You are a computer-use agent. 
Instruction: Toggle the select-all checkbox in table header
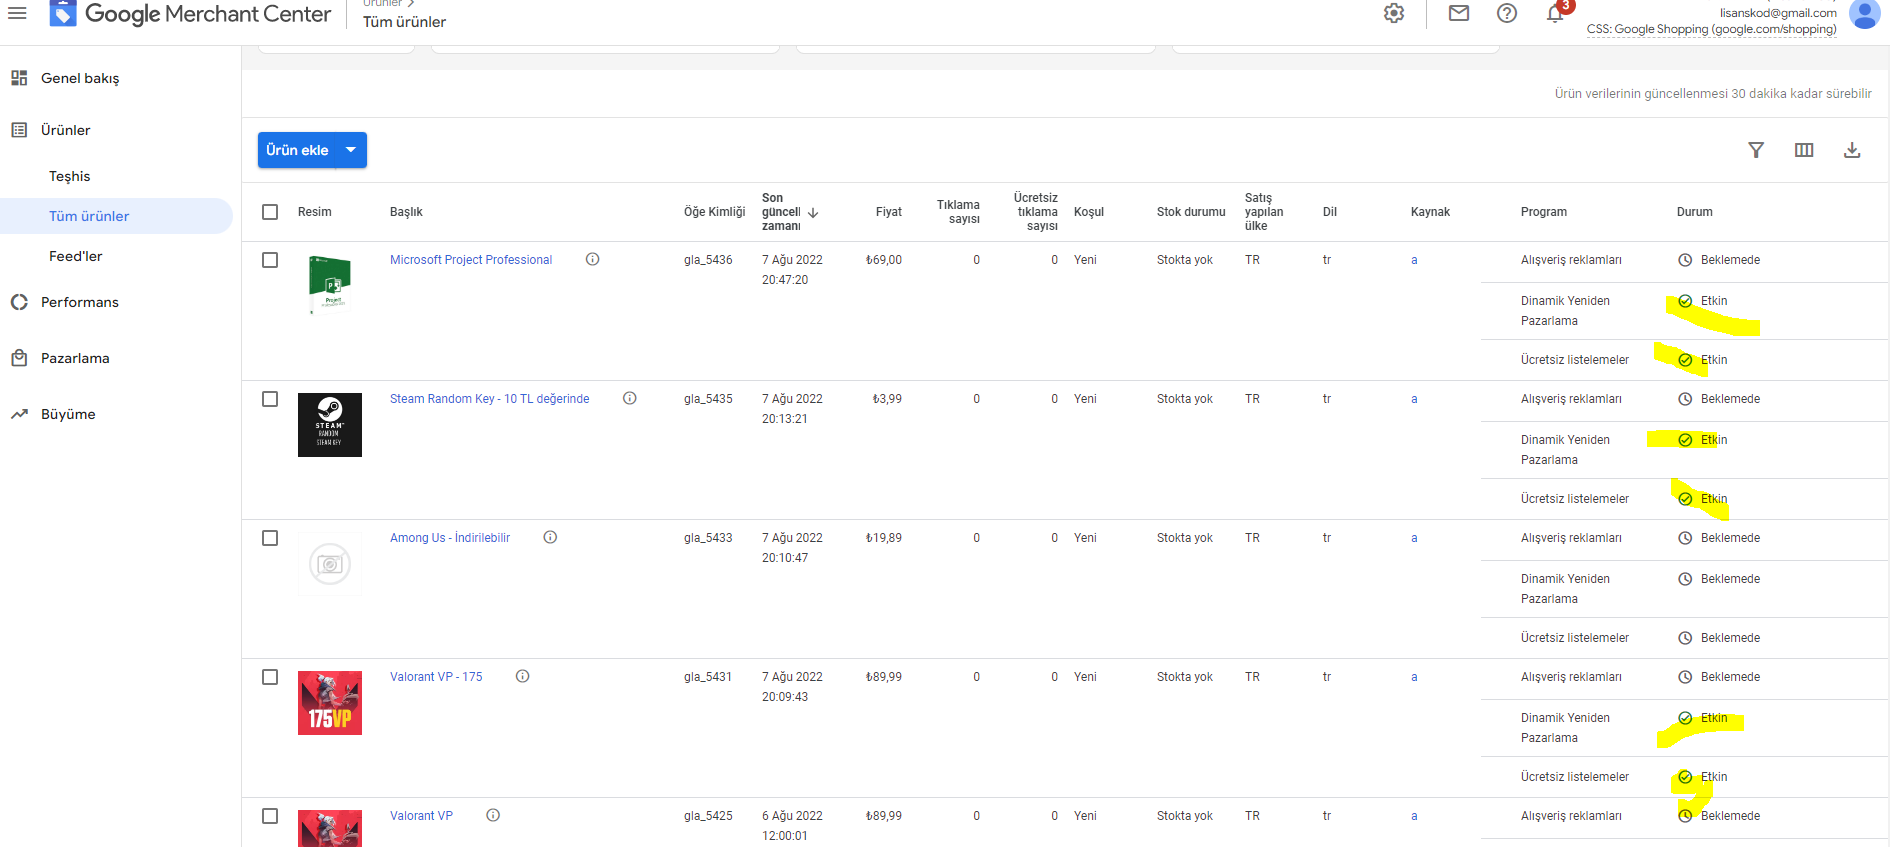tap(270, 212)
